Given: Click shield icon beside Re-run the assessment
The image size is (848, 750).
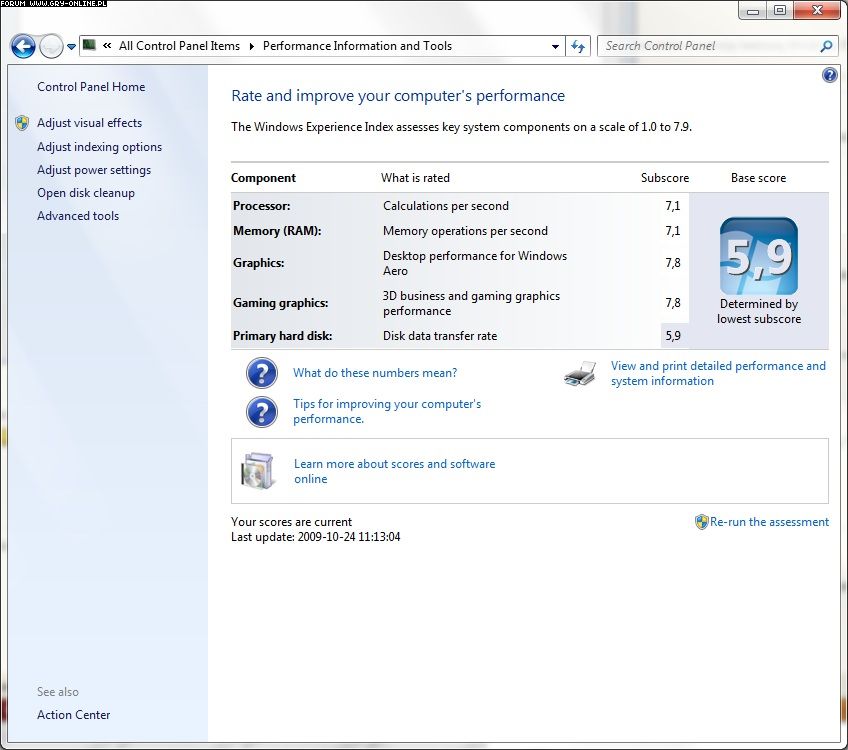Looking at the screenshot, I should pos(701,522).
